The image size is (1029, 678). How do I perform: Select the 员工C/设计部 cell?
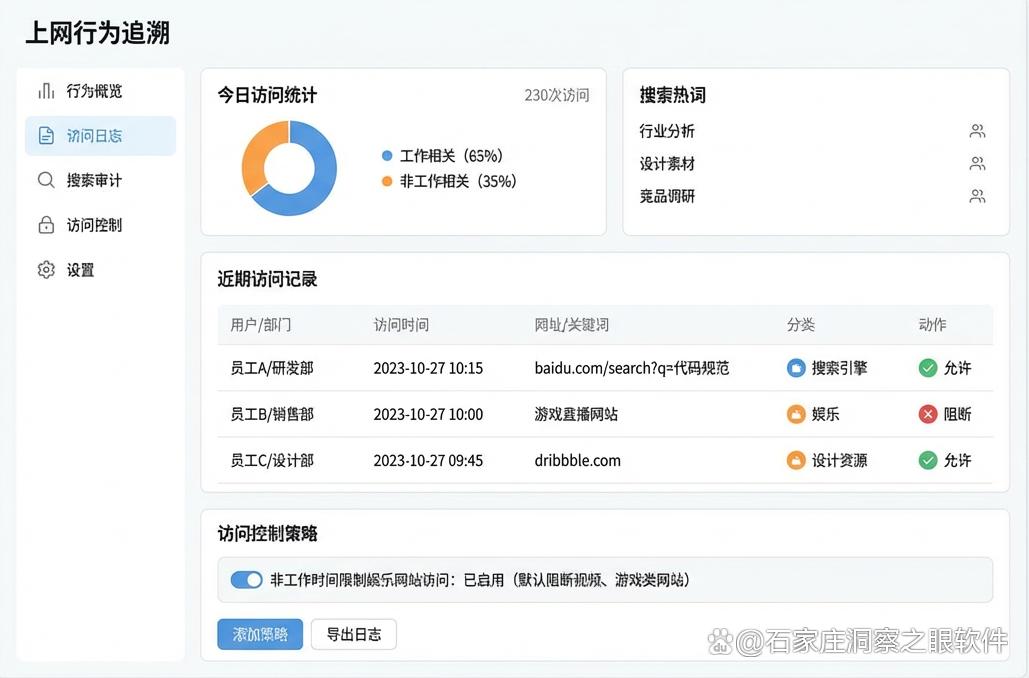[x=272, y=460]
